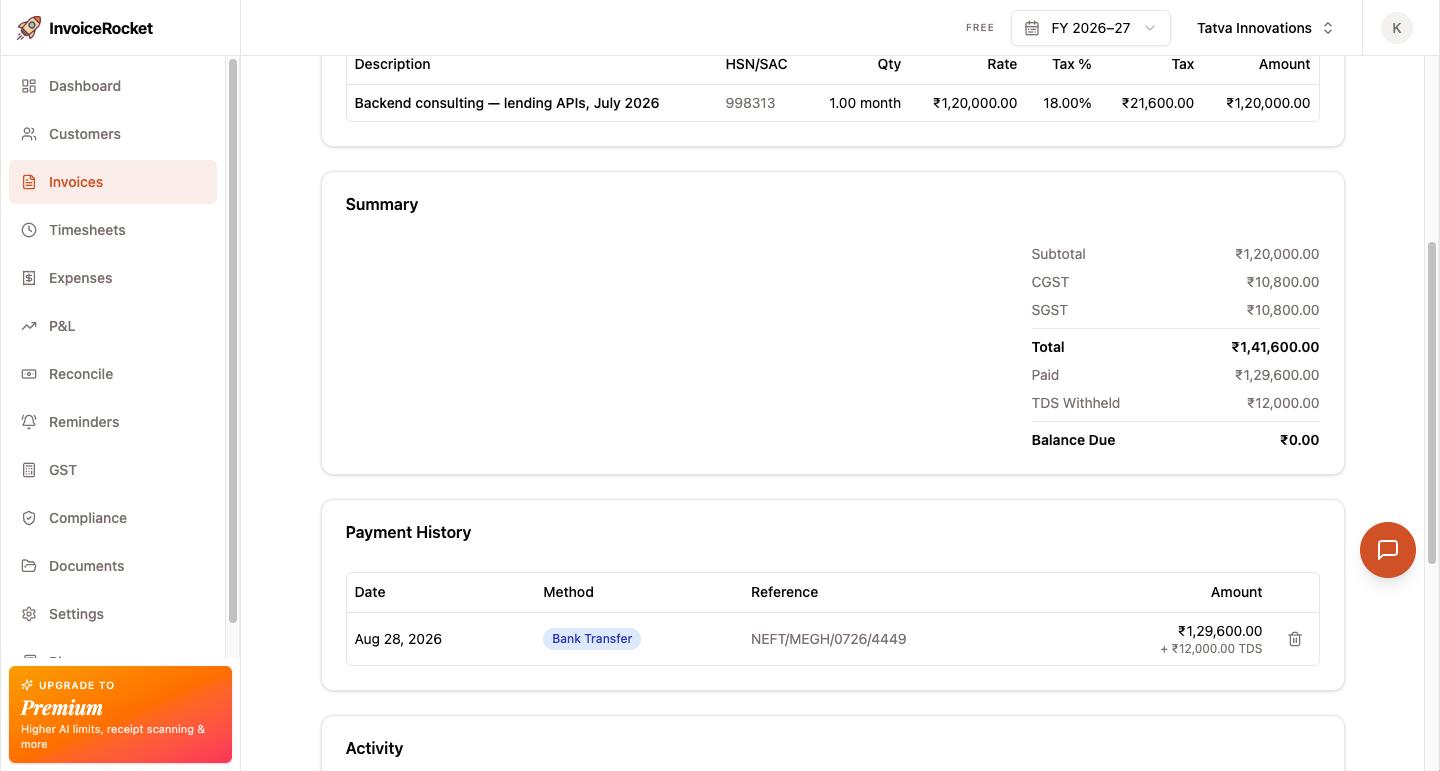Open the chat support bubble
Screen dimensions: 1440x771
pyautogui.click(x=1387, y=550)
